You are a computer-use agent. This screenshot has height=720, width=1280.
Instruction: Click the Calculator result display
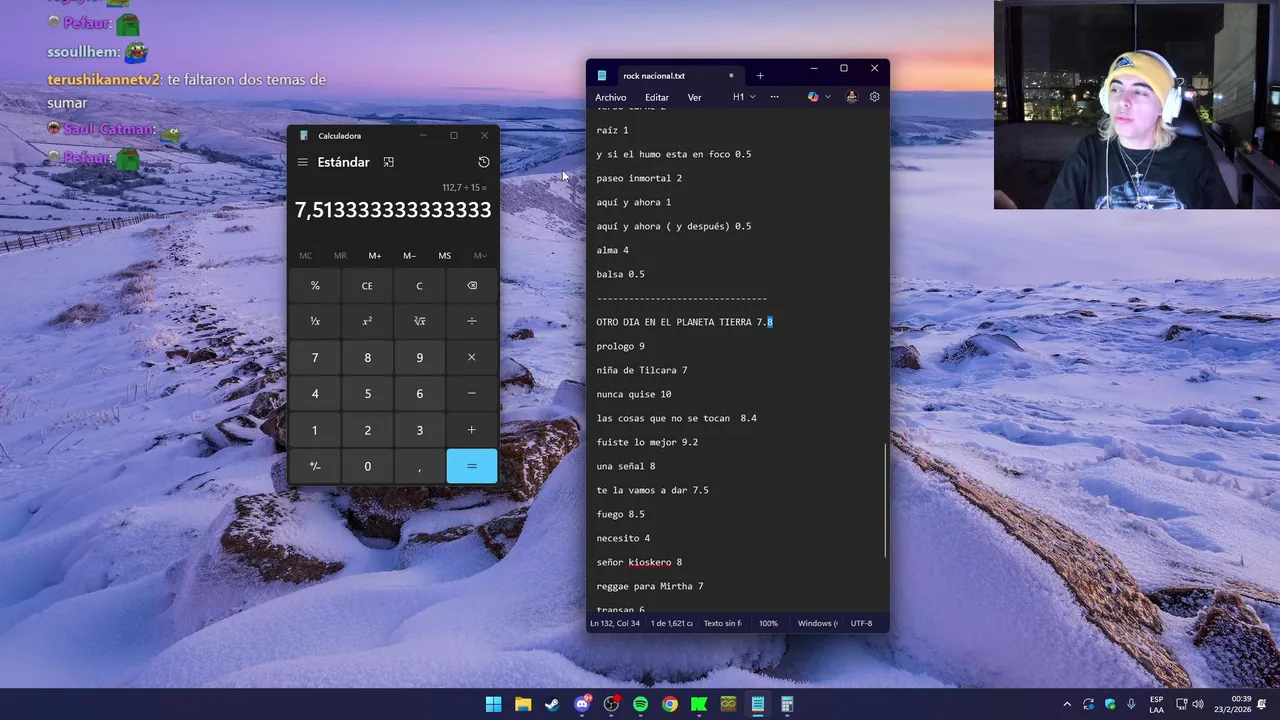pyautogui.click(x=393, y=210)
